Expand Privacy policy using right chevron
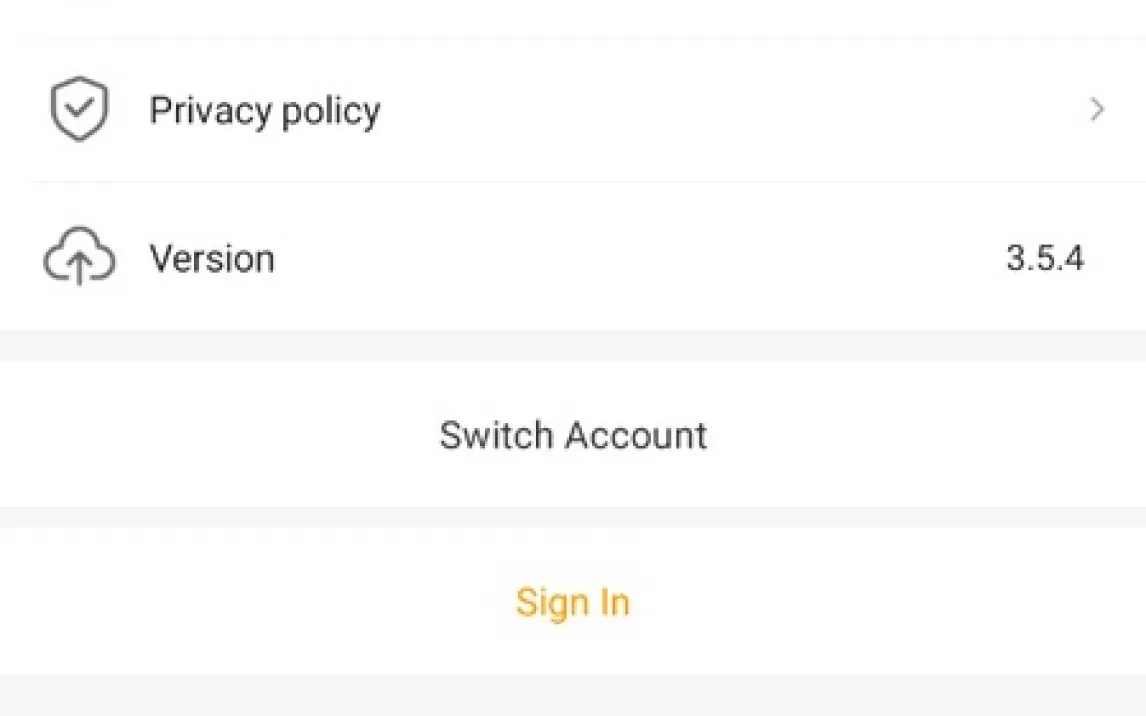The height and width of the screenshot is (716, 1146). coord(1097,110)
